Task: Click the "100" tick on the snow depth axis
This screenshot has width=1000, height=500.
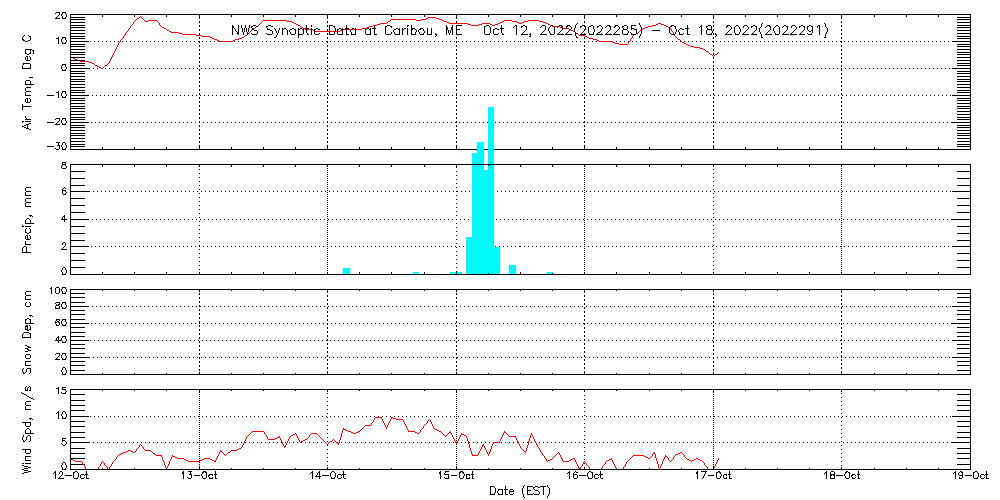Action: [56, 292]
